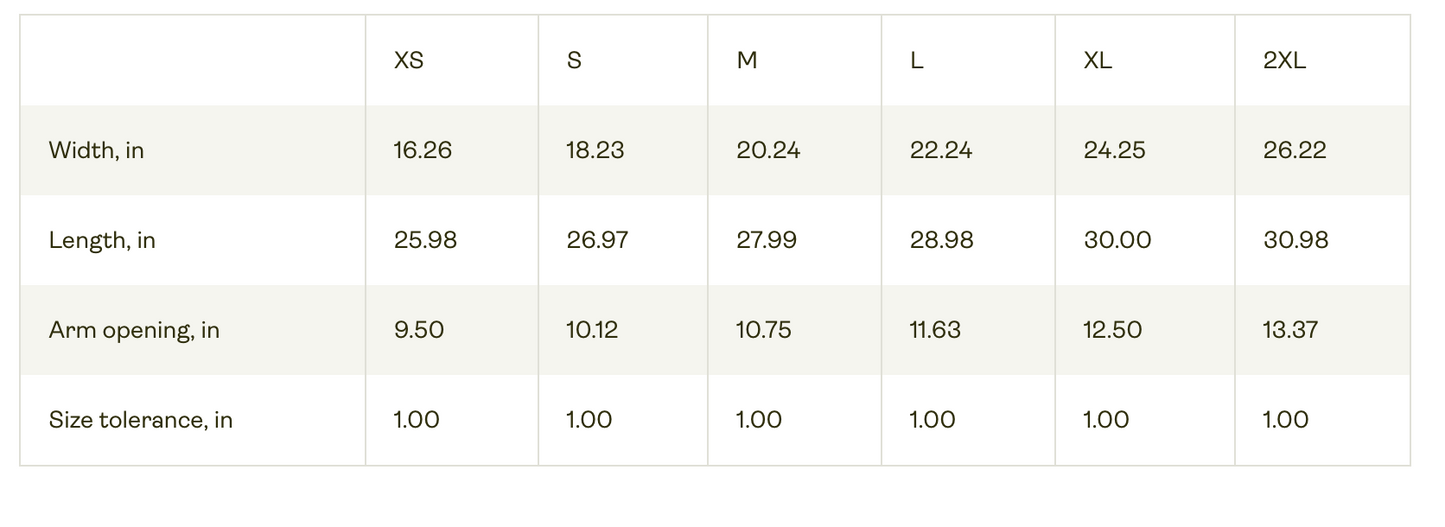Click the XS width value 16.26

click(x=423, y=150)
